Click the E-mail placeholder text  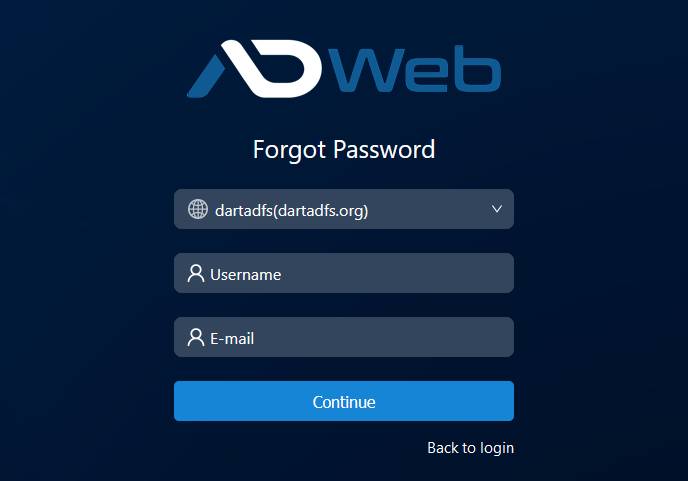pyautogui.click(x=232, y=339)
